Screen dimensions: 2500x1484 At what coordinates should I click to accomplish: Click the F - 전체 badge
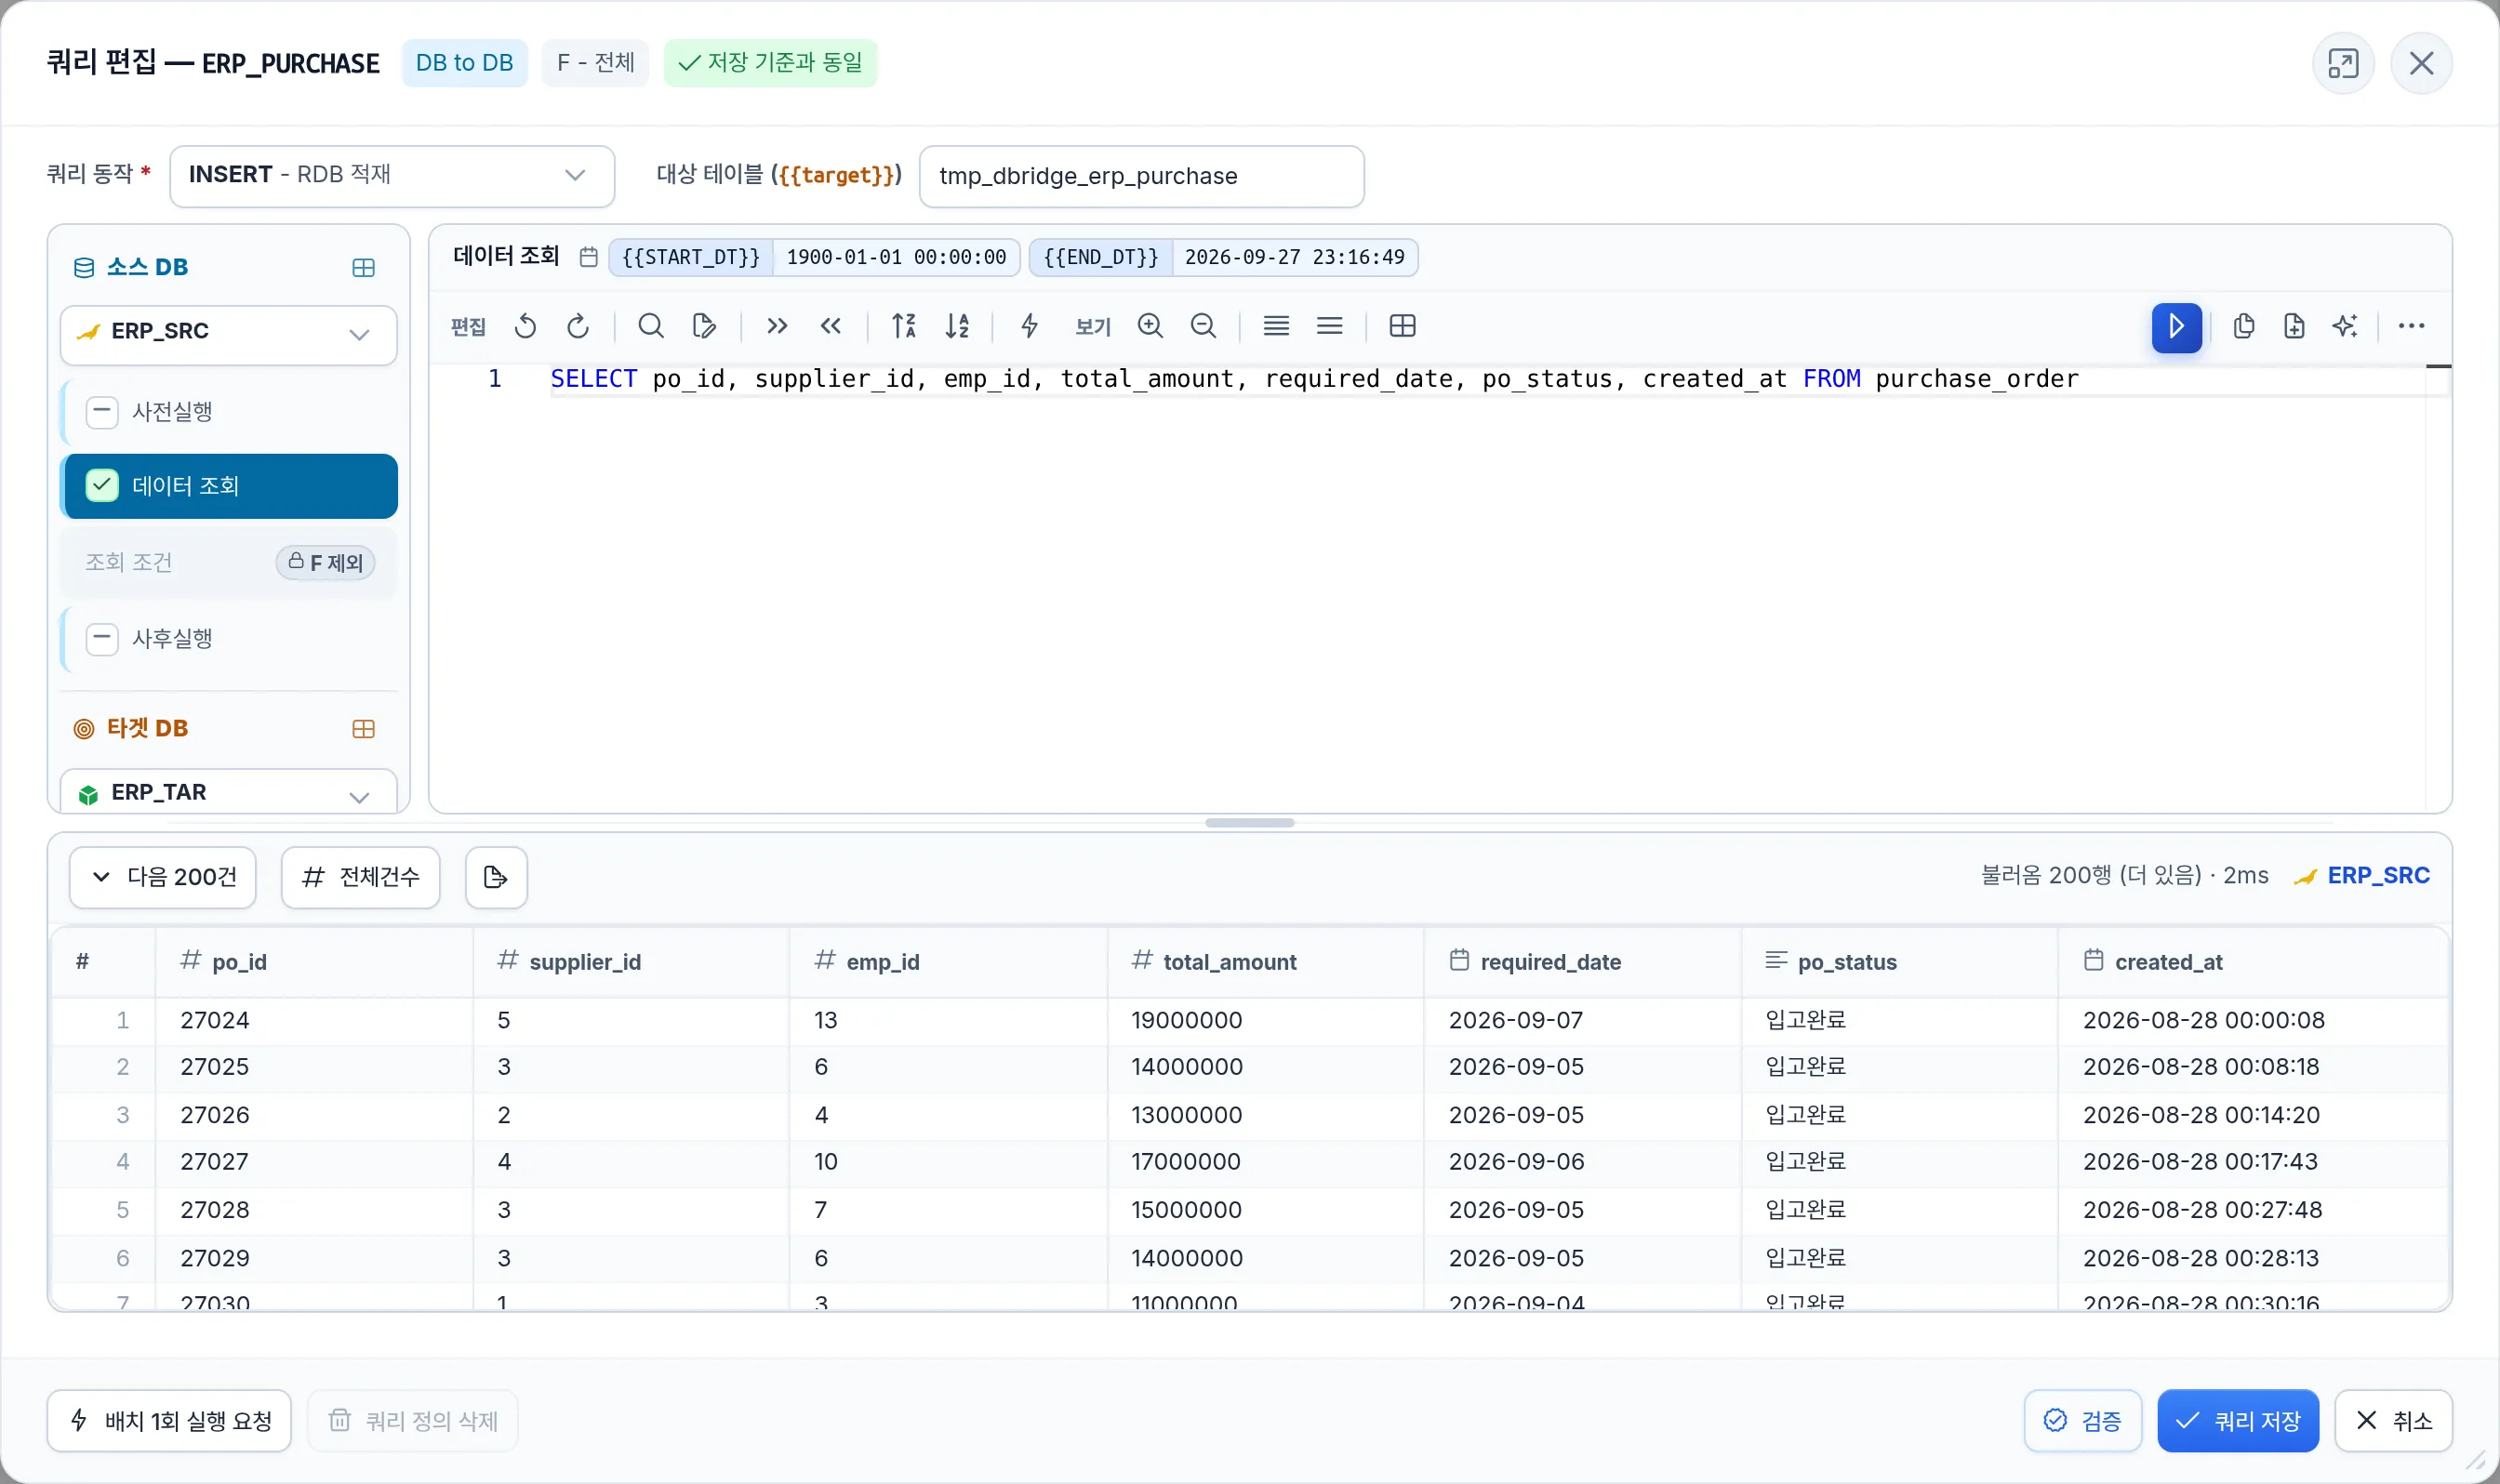click(595, 63)
